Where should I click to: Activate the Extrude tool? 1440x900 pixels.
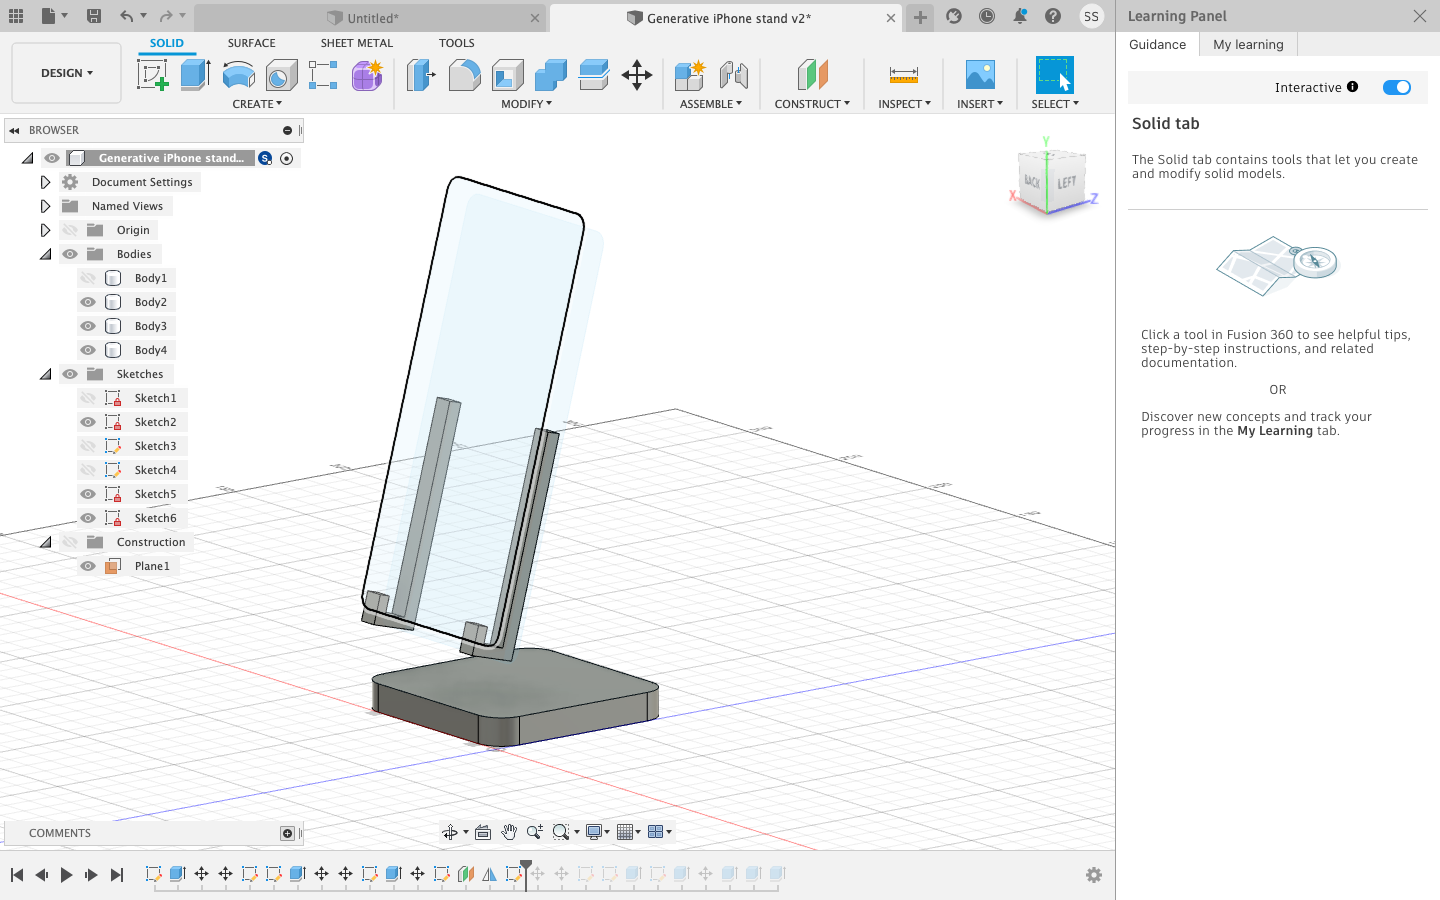(193, 73)
